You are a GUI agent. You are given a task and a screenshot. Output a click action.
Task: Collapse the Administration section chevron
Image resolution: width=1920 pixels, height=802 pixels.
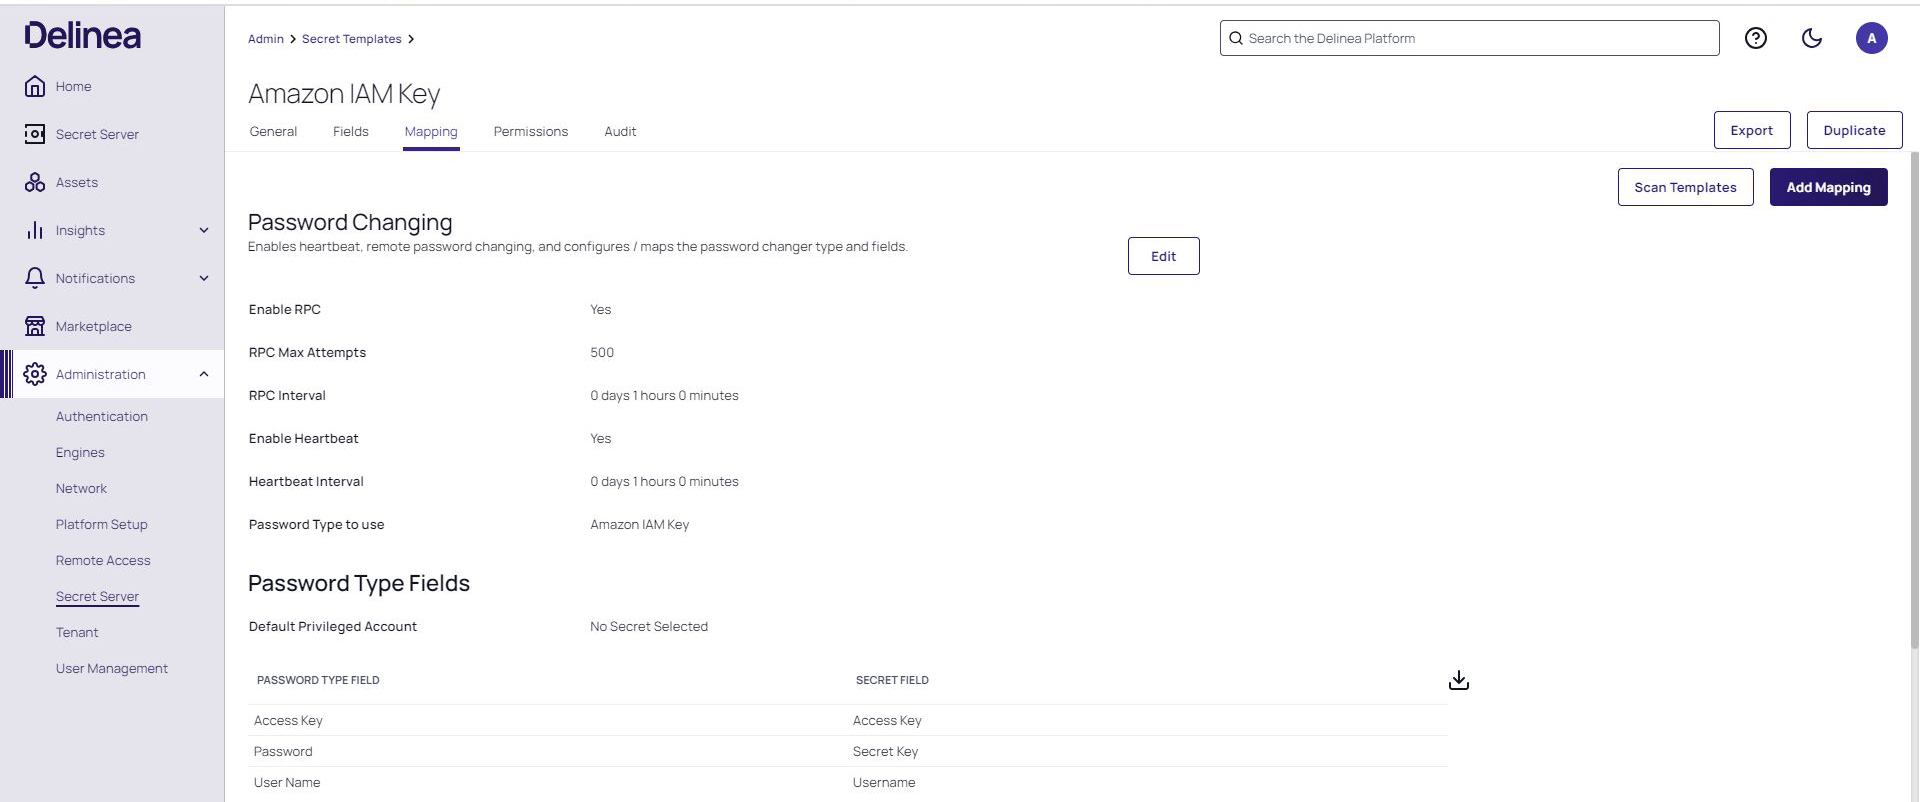pos(204,374)
